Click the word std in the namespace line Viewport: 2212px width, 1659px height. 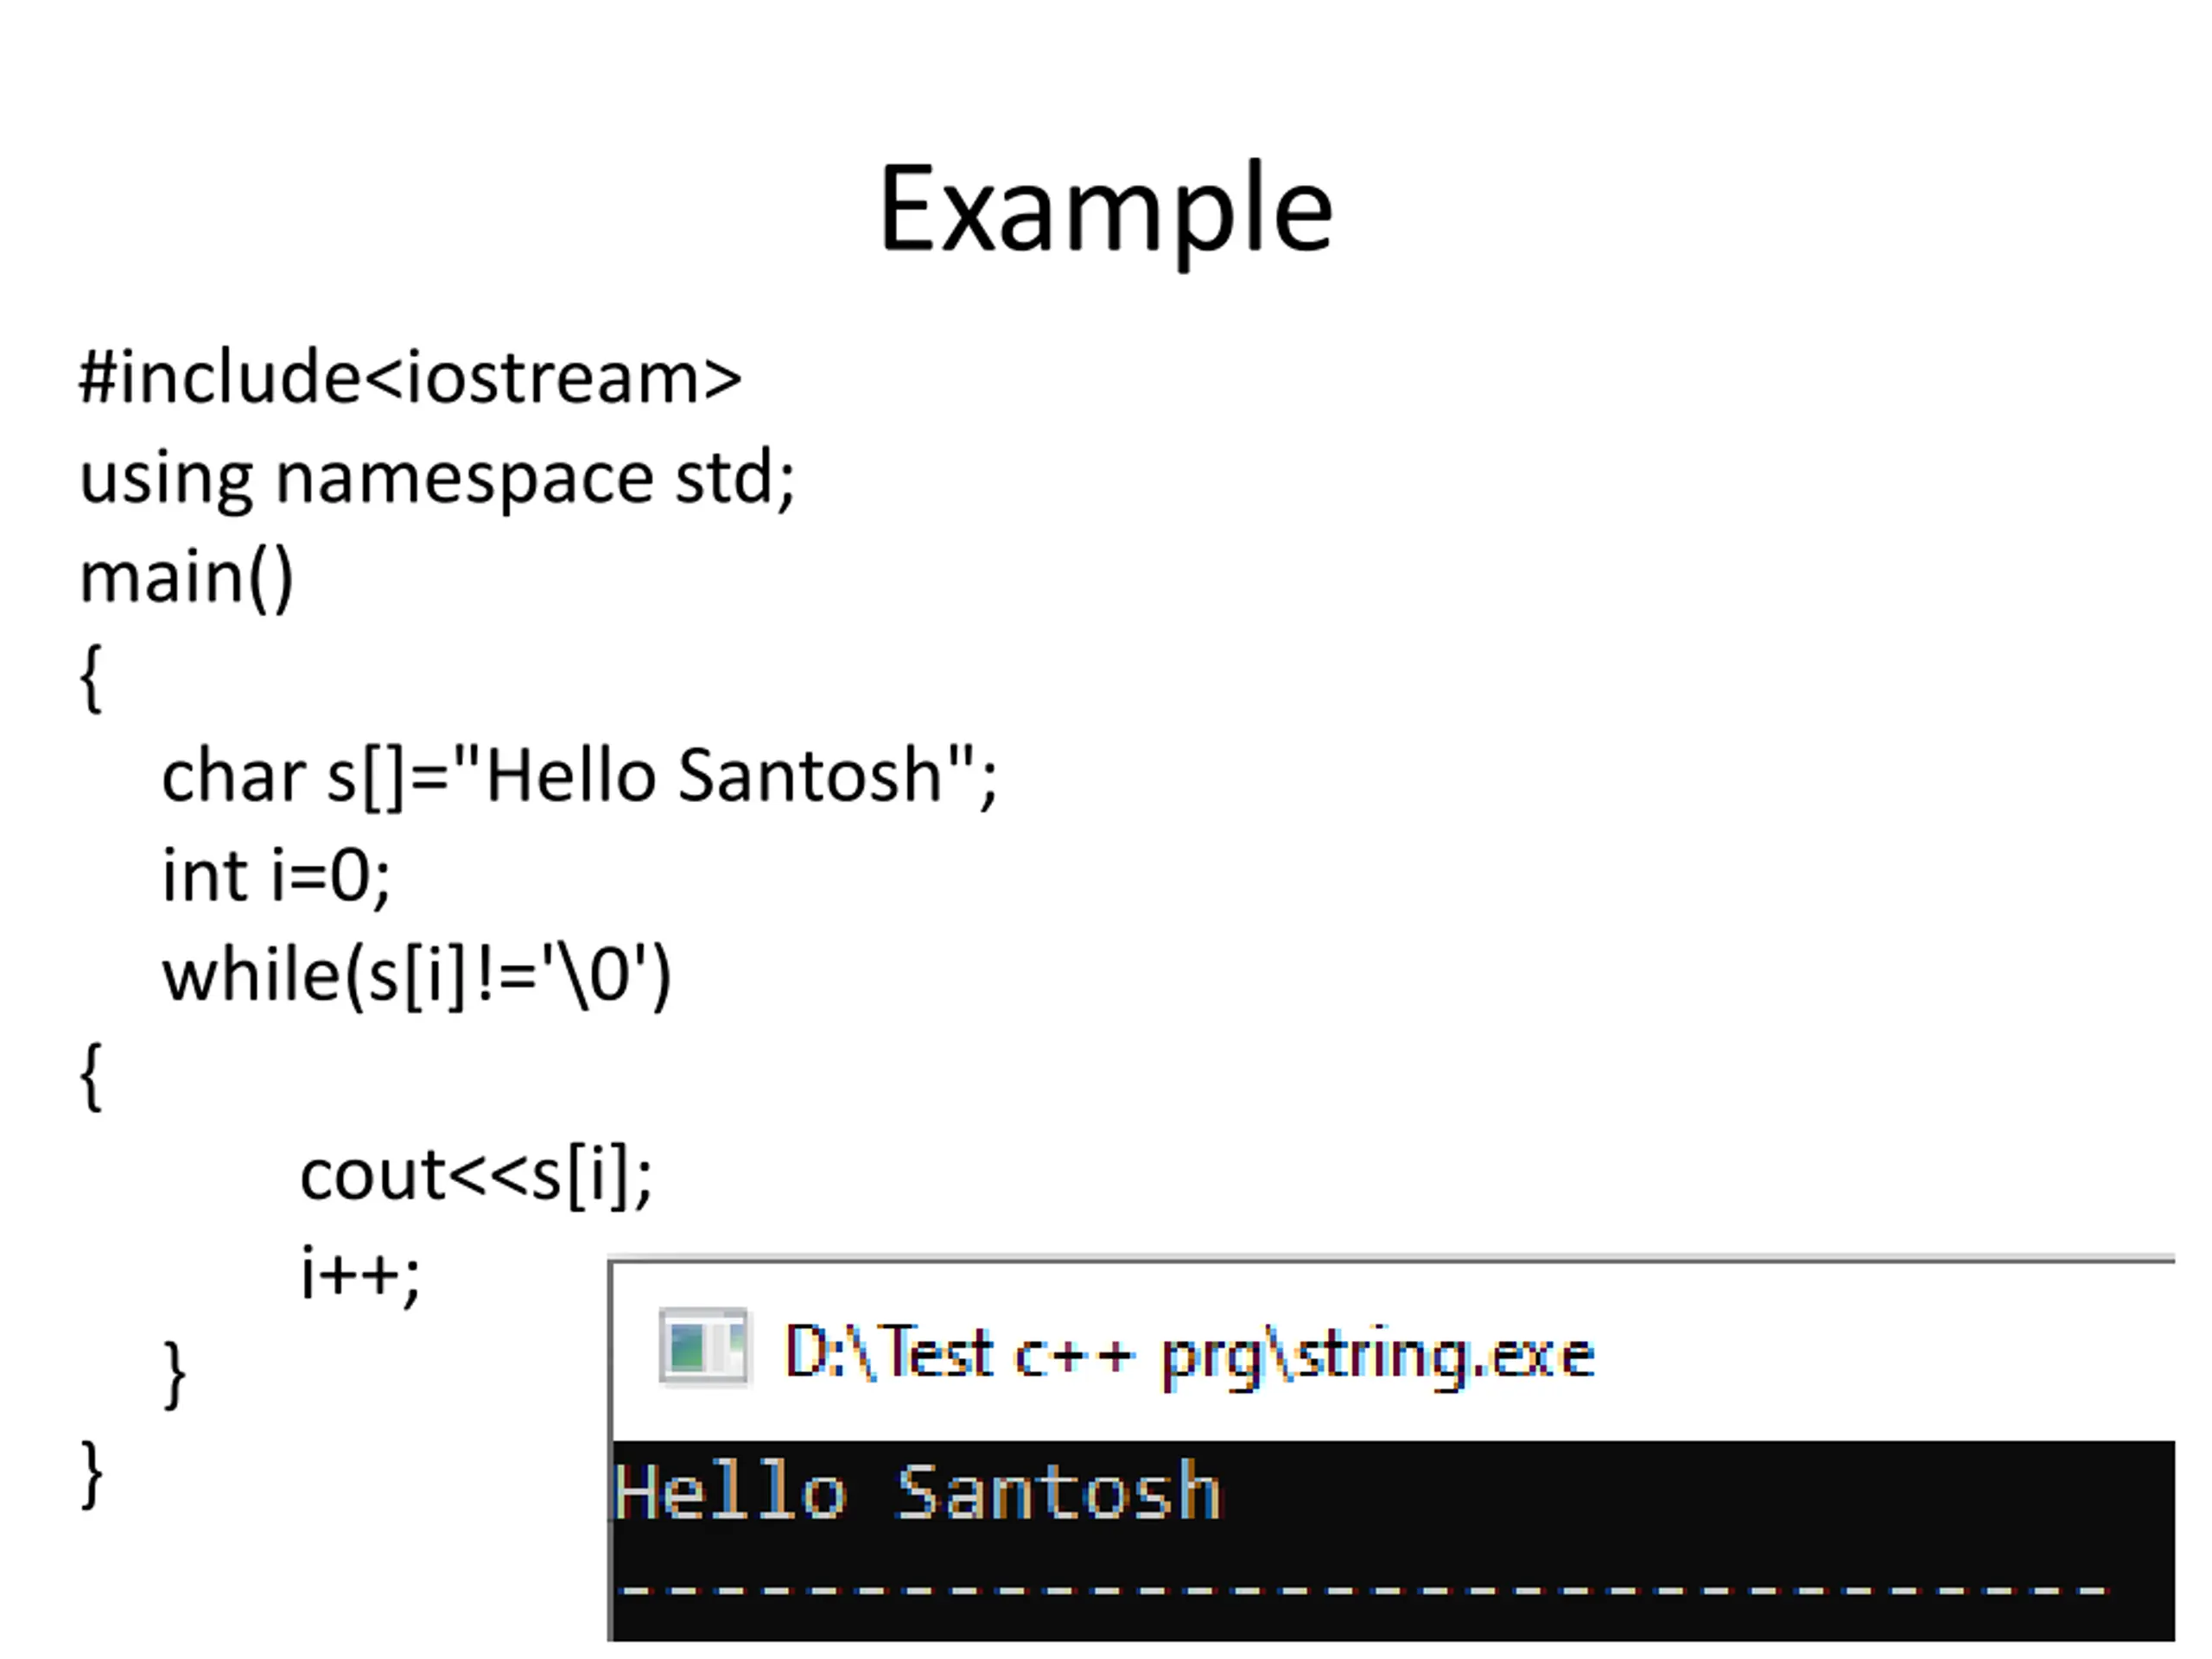[725, 478]
